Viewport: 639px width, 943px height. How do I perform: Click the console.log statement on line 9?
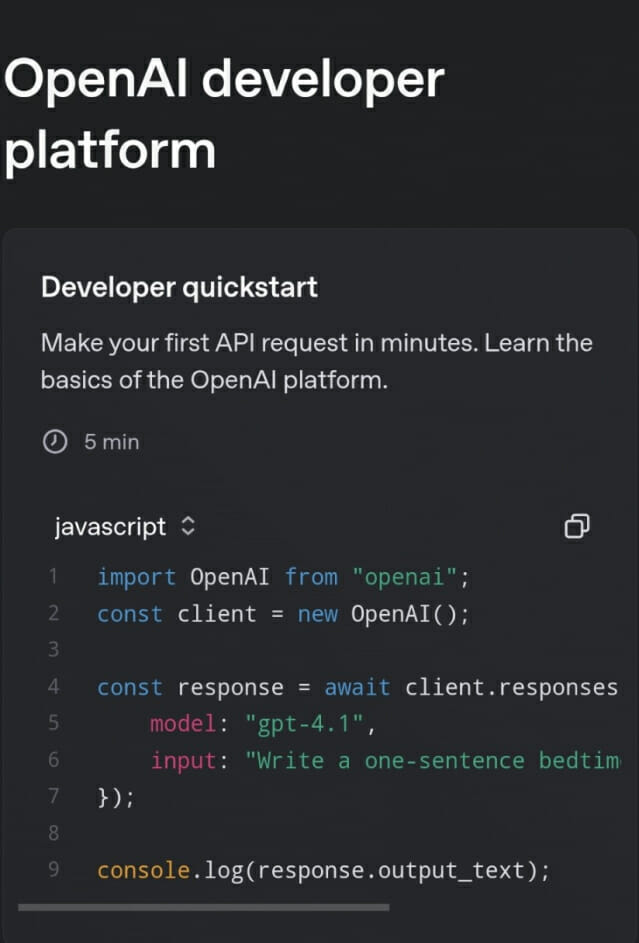[323, 871]
